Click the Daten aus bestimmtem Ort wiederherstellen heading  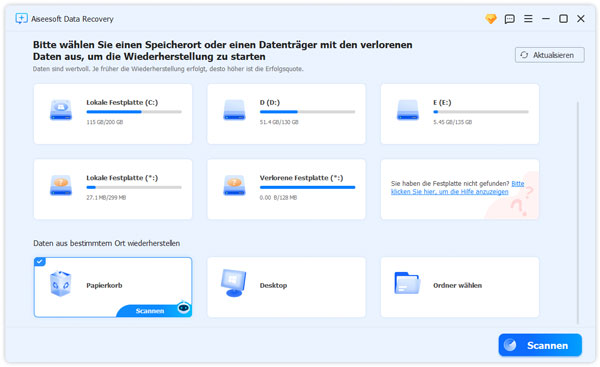[x=106, y=243]
